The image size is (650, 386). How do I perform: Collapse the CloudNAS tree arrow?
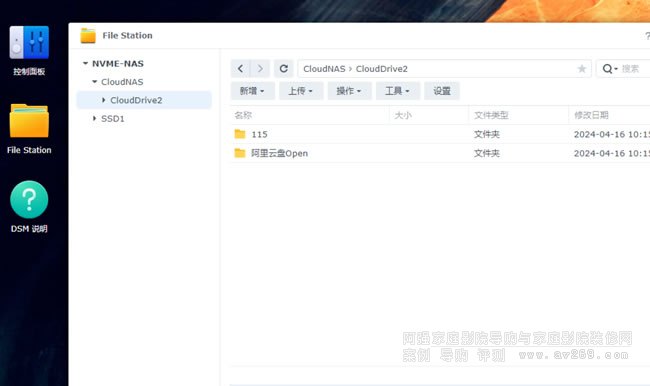pos(95,82)
